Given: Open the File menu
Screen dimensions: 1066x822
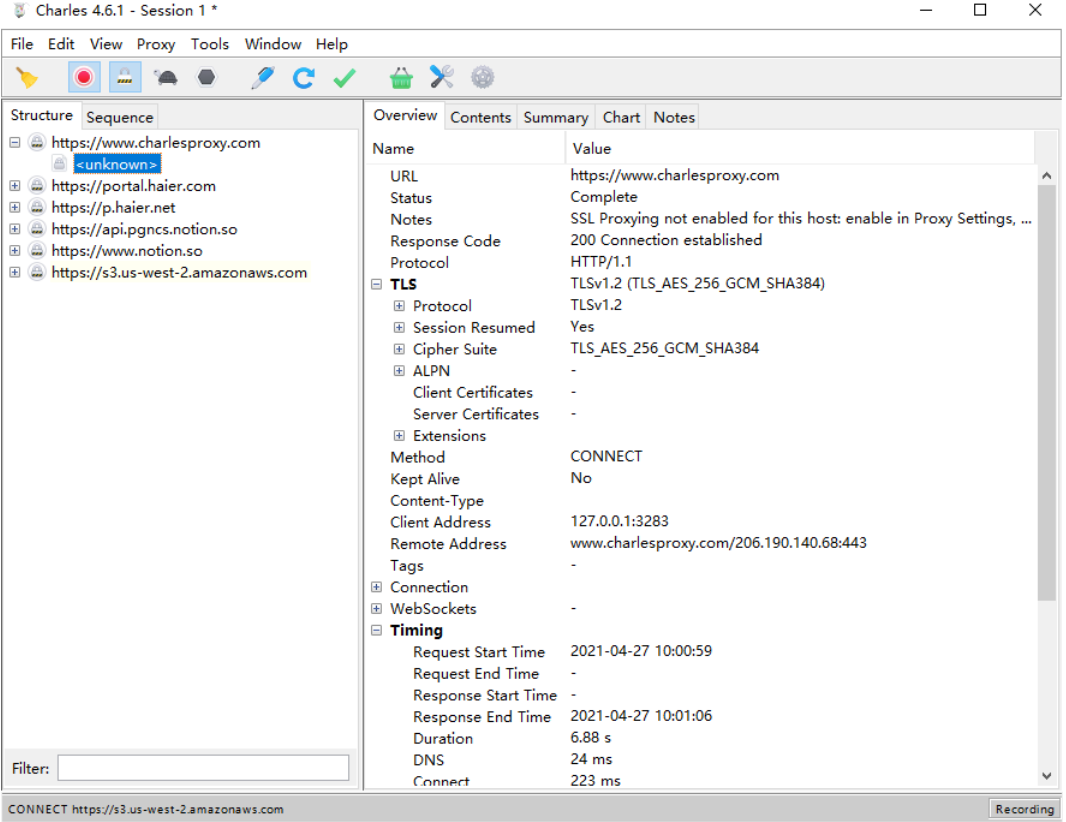Looking at the screenshot, I should [22, 44].
